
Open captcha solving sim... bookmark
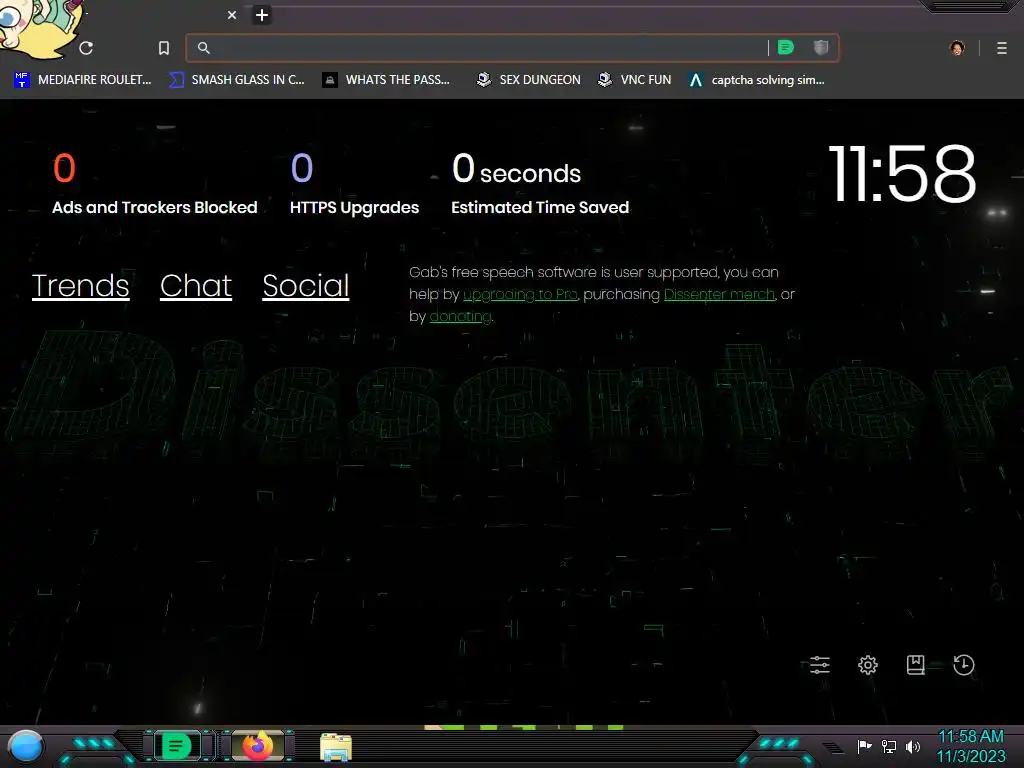[757, 80]
